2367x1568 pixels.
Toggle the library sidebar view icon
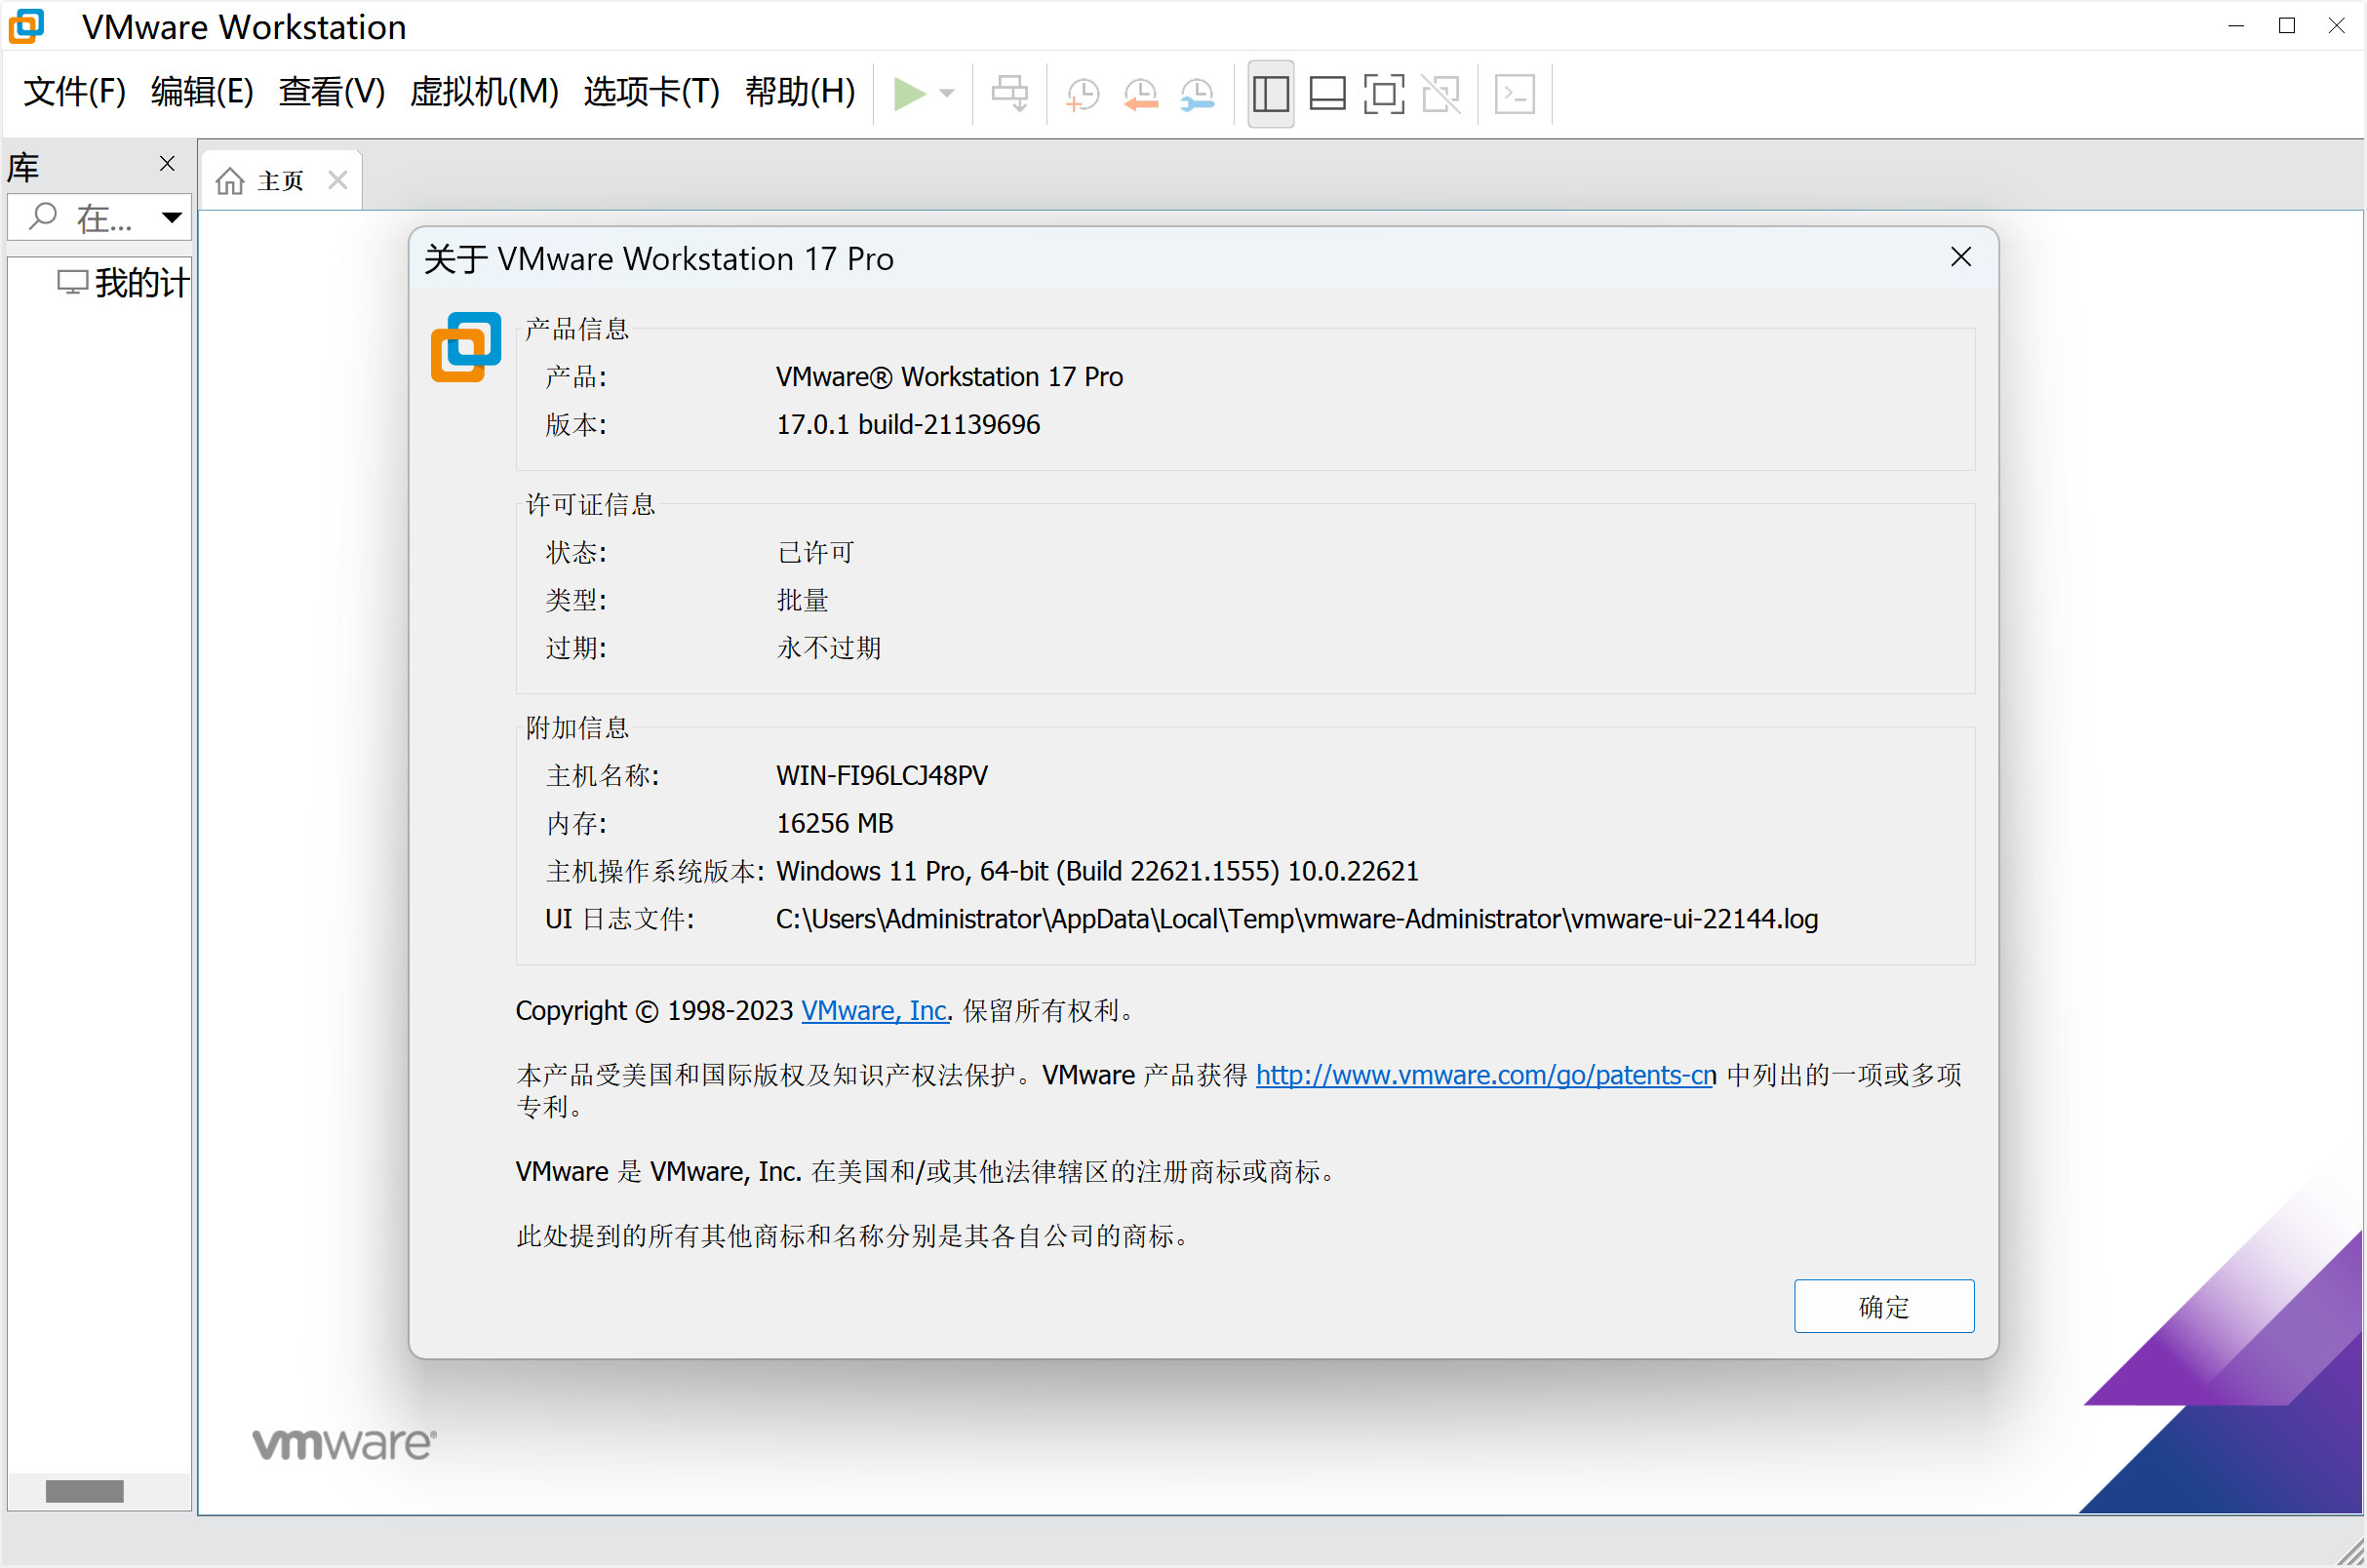[1271, 94]
